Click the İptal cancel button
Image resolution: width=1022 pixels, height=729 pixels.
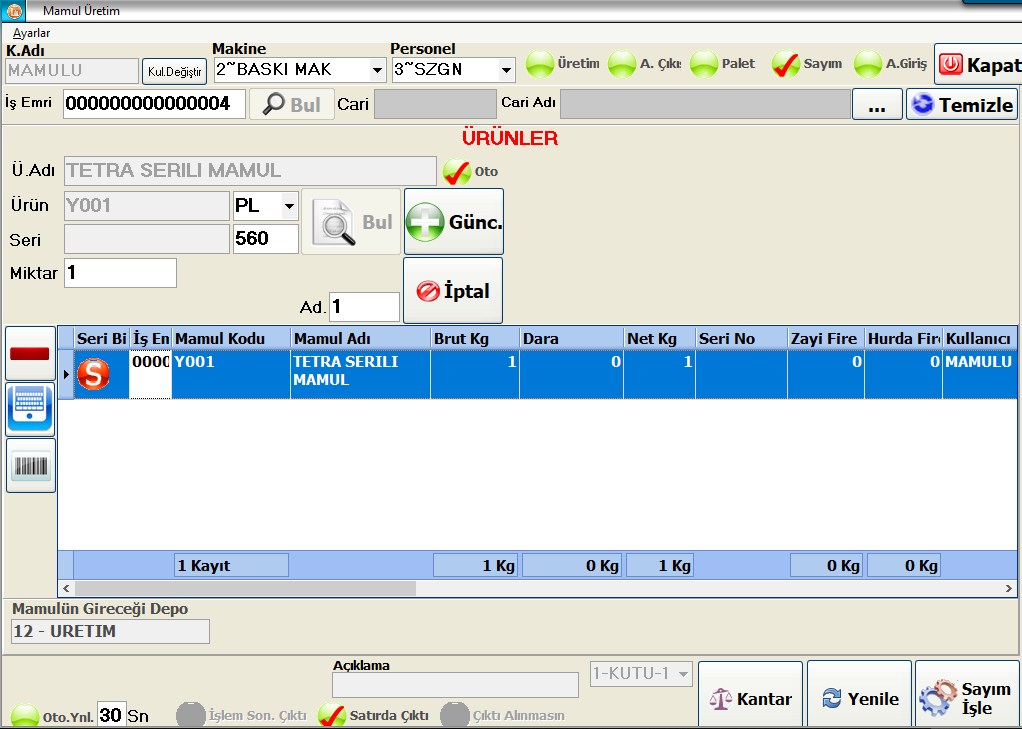[x=453, y=291]
